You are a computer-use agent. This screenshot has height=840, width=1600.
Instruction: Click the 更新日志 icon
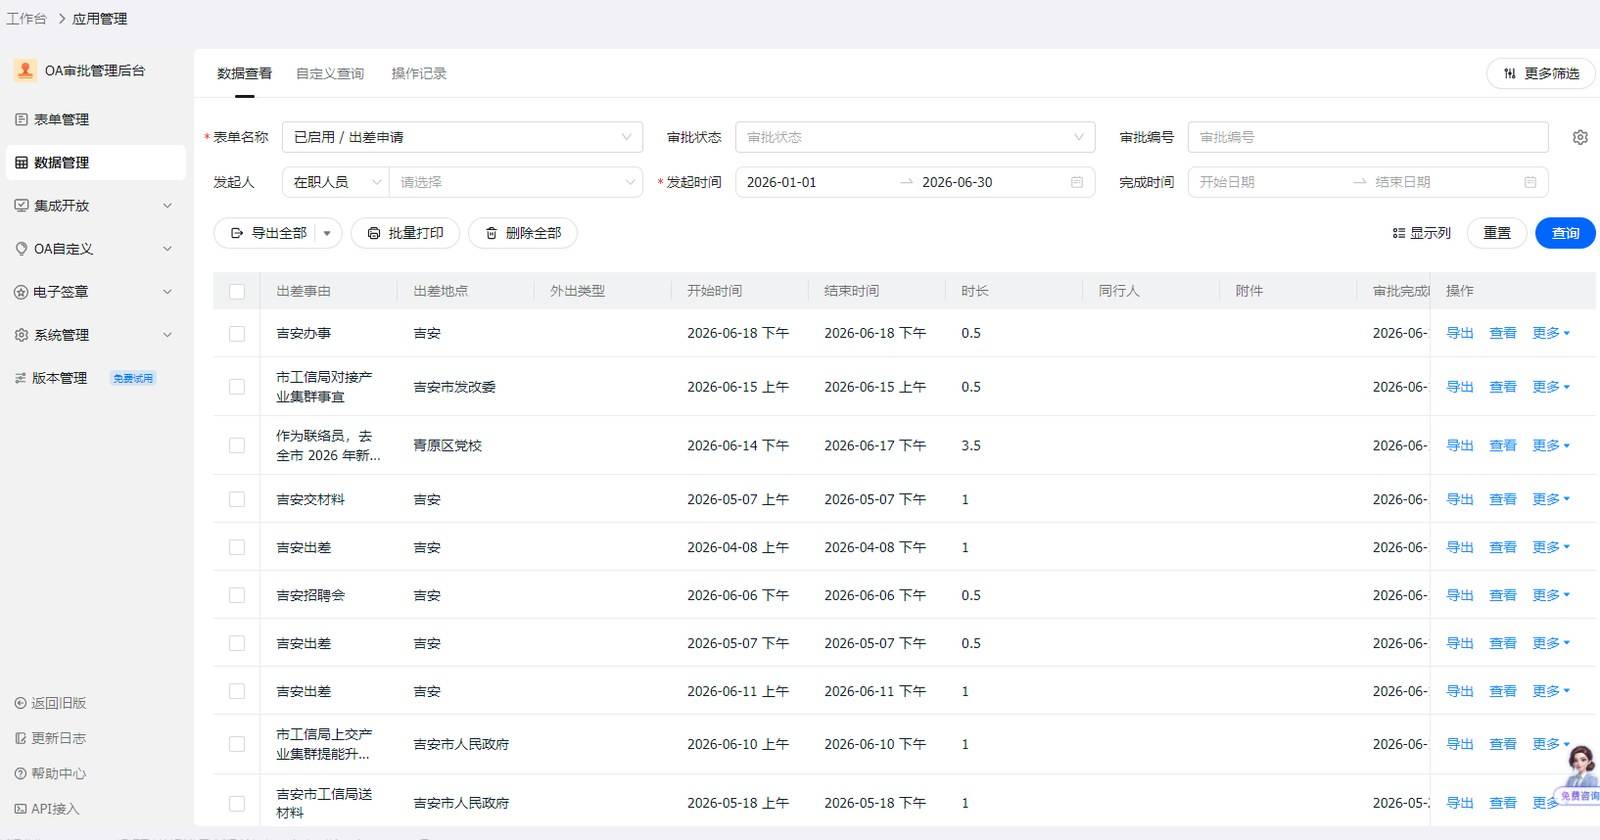(x=20, y=738)
